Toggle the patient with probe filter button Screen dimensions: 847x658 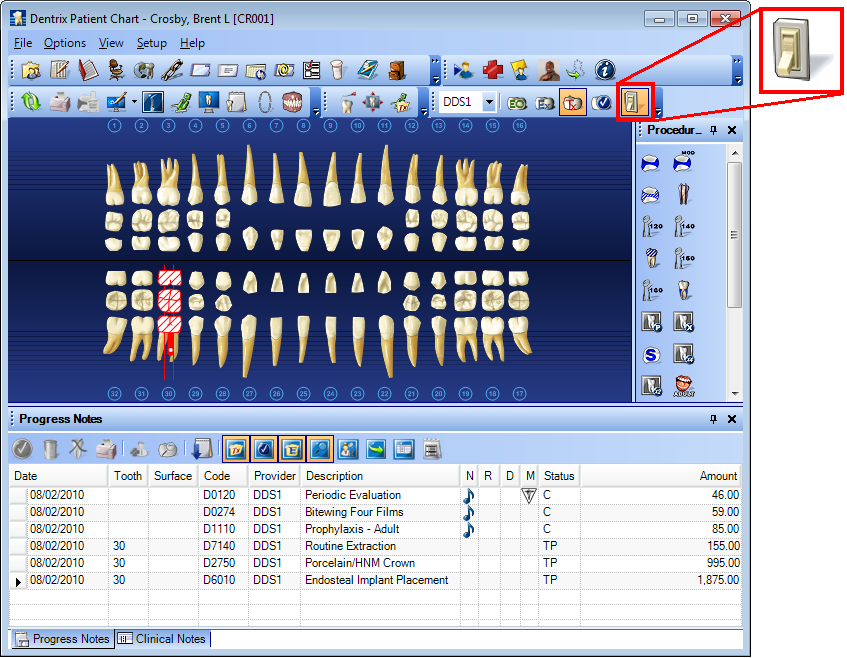(x=348, y=449)
